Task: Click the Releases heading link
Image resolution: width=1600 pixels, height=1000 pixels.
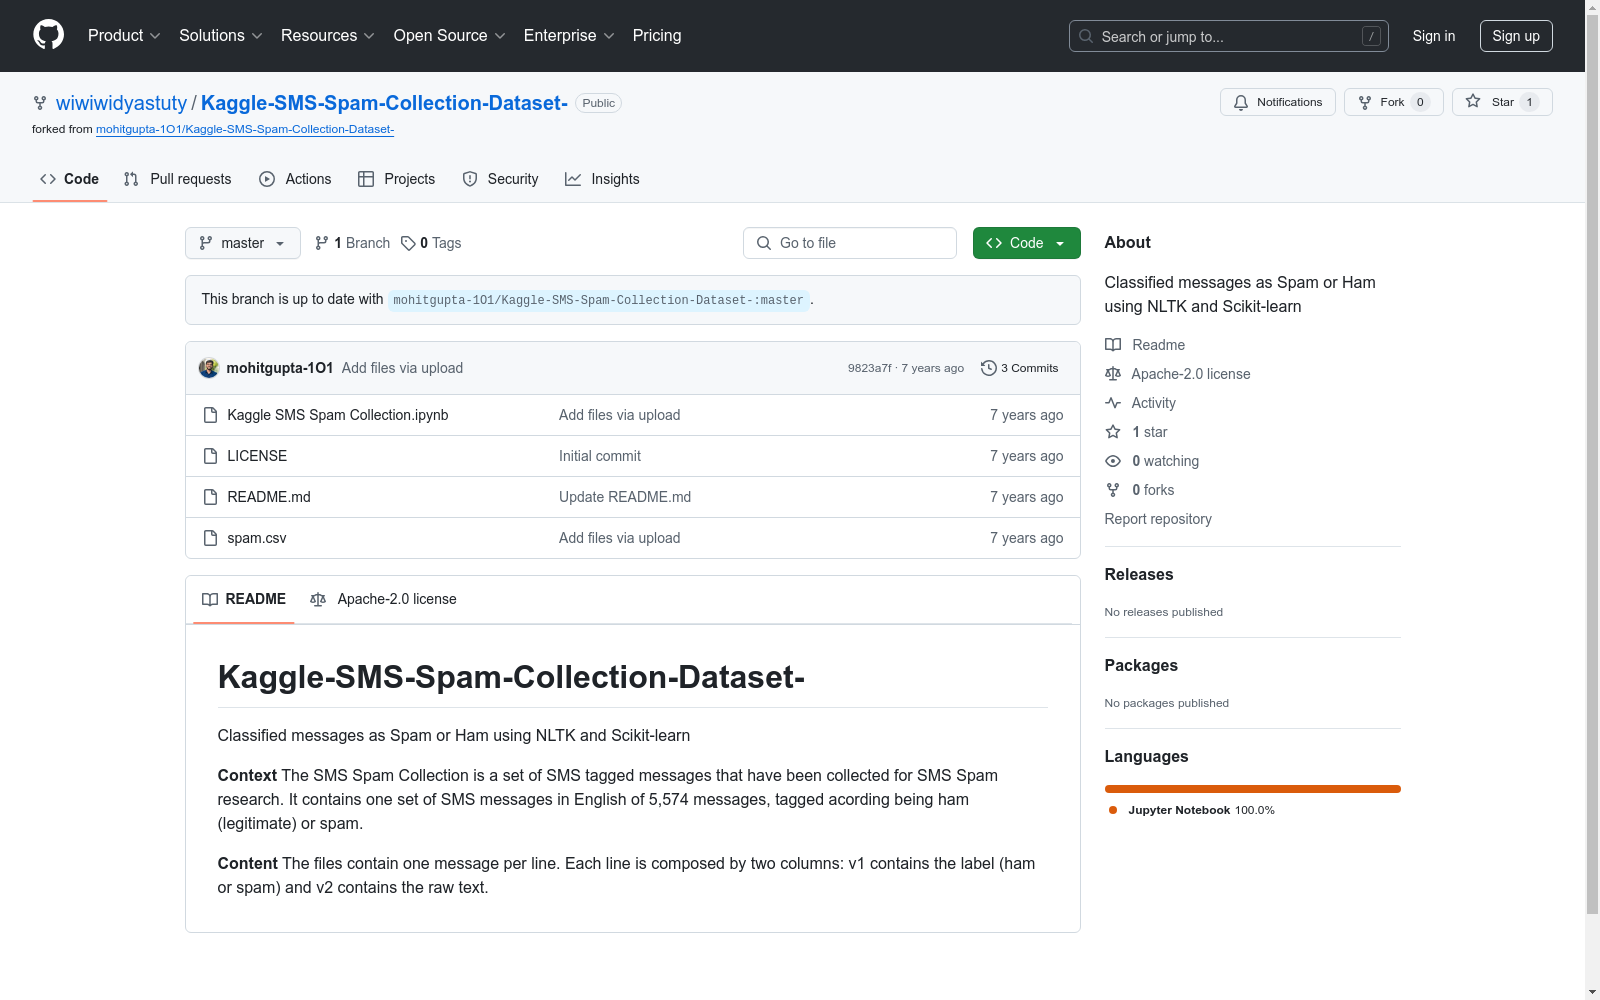Action: tap(1139, 574)
